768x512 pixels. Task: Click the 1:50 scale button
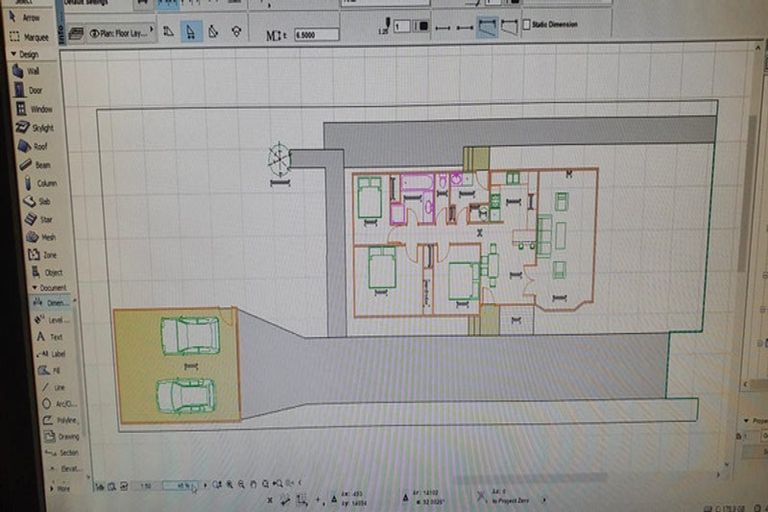(x=146, y=486)
